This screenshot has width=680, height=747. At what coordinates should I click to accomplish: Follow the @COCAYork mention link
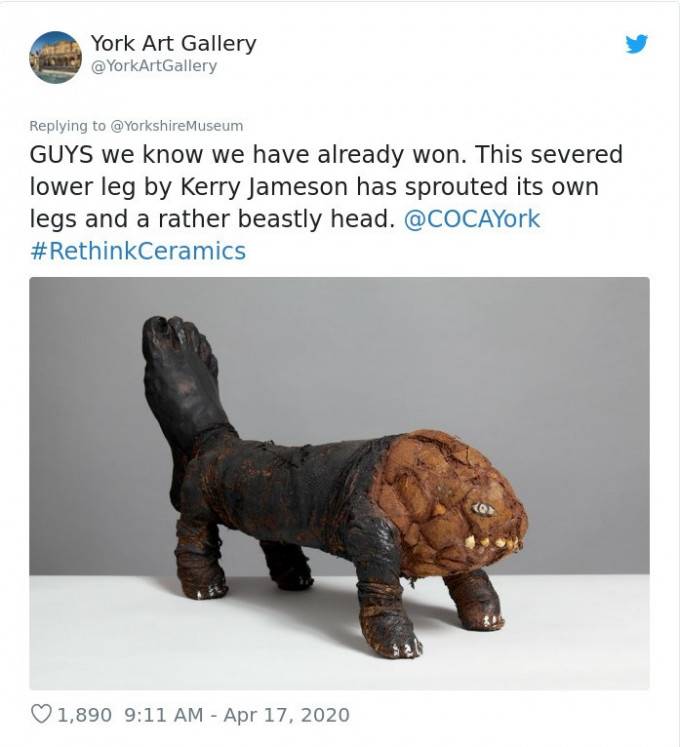pyautogui.click(x=472, y=219)
